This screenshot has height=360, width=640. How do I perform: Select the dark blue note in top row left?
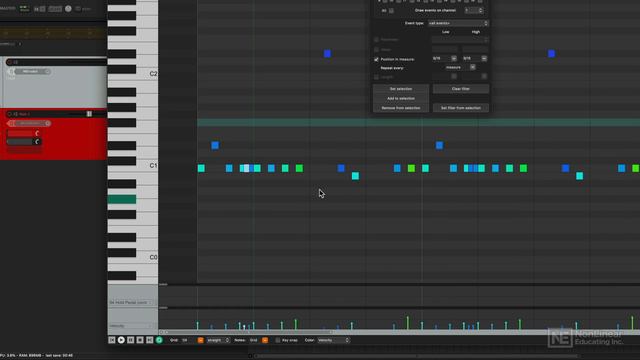click(327, 53)
